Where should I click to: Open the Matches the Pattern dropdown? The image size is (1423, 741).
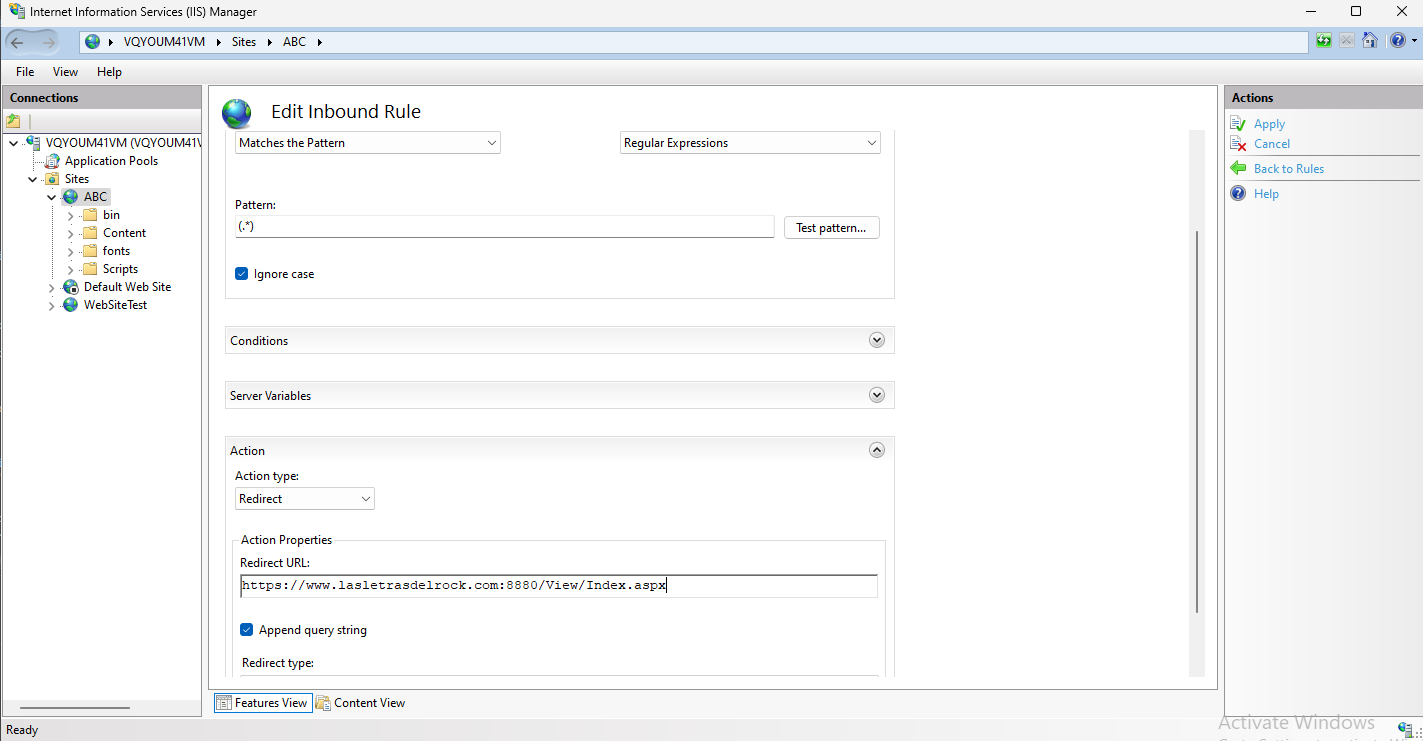[x=368, y=143]
